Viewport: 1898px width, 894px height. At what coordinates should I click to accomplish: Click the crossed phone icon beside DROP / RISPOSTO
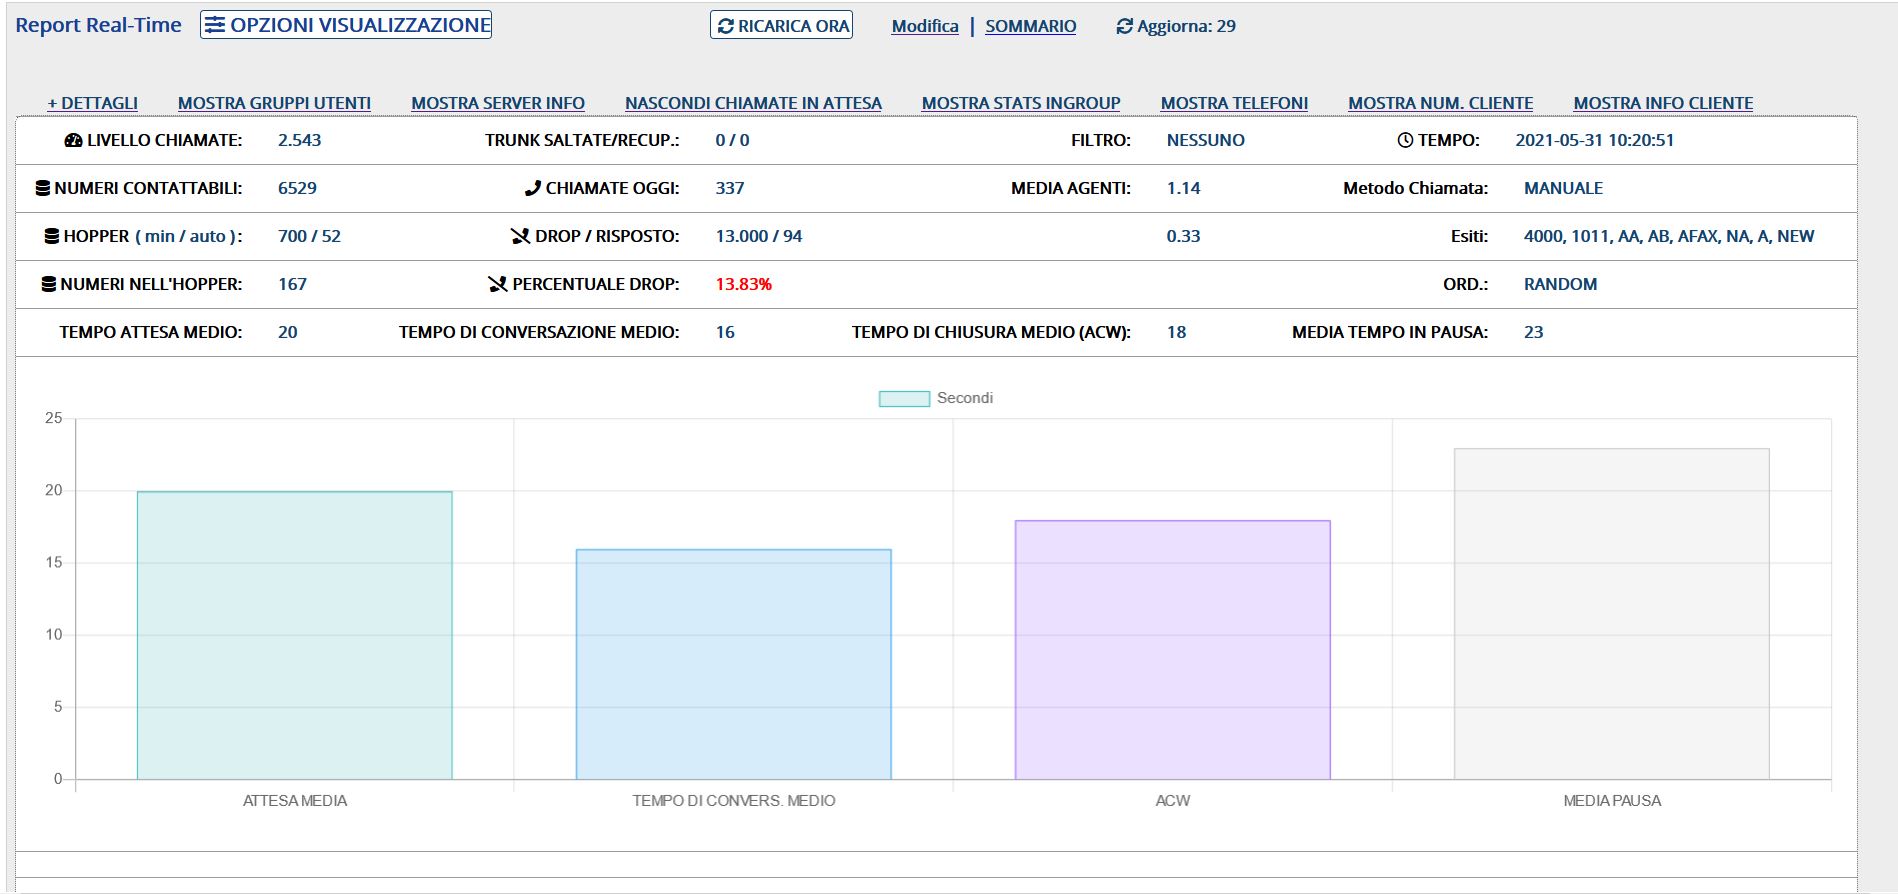pos(520,236)
